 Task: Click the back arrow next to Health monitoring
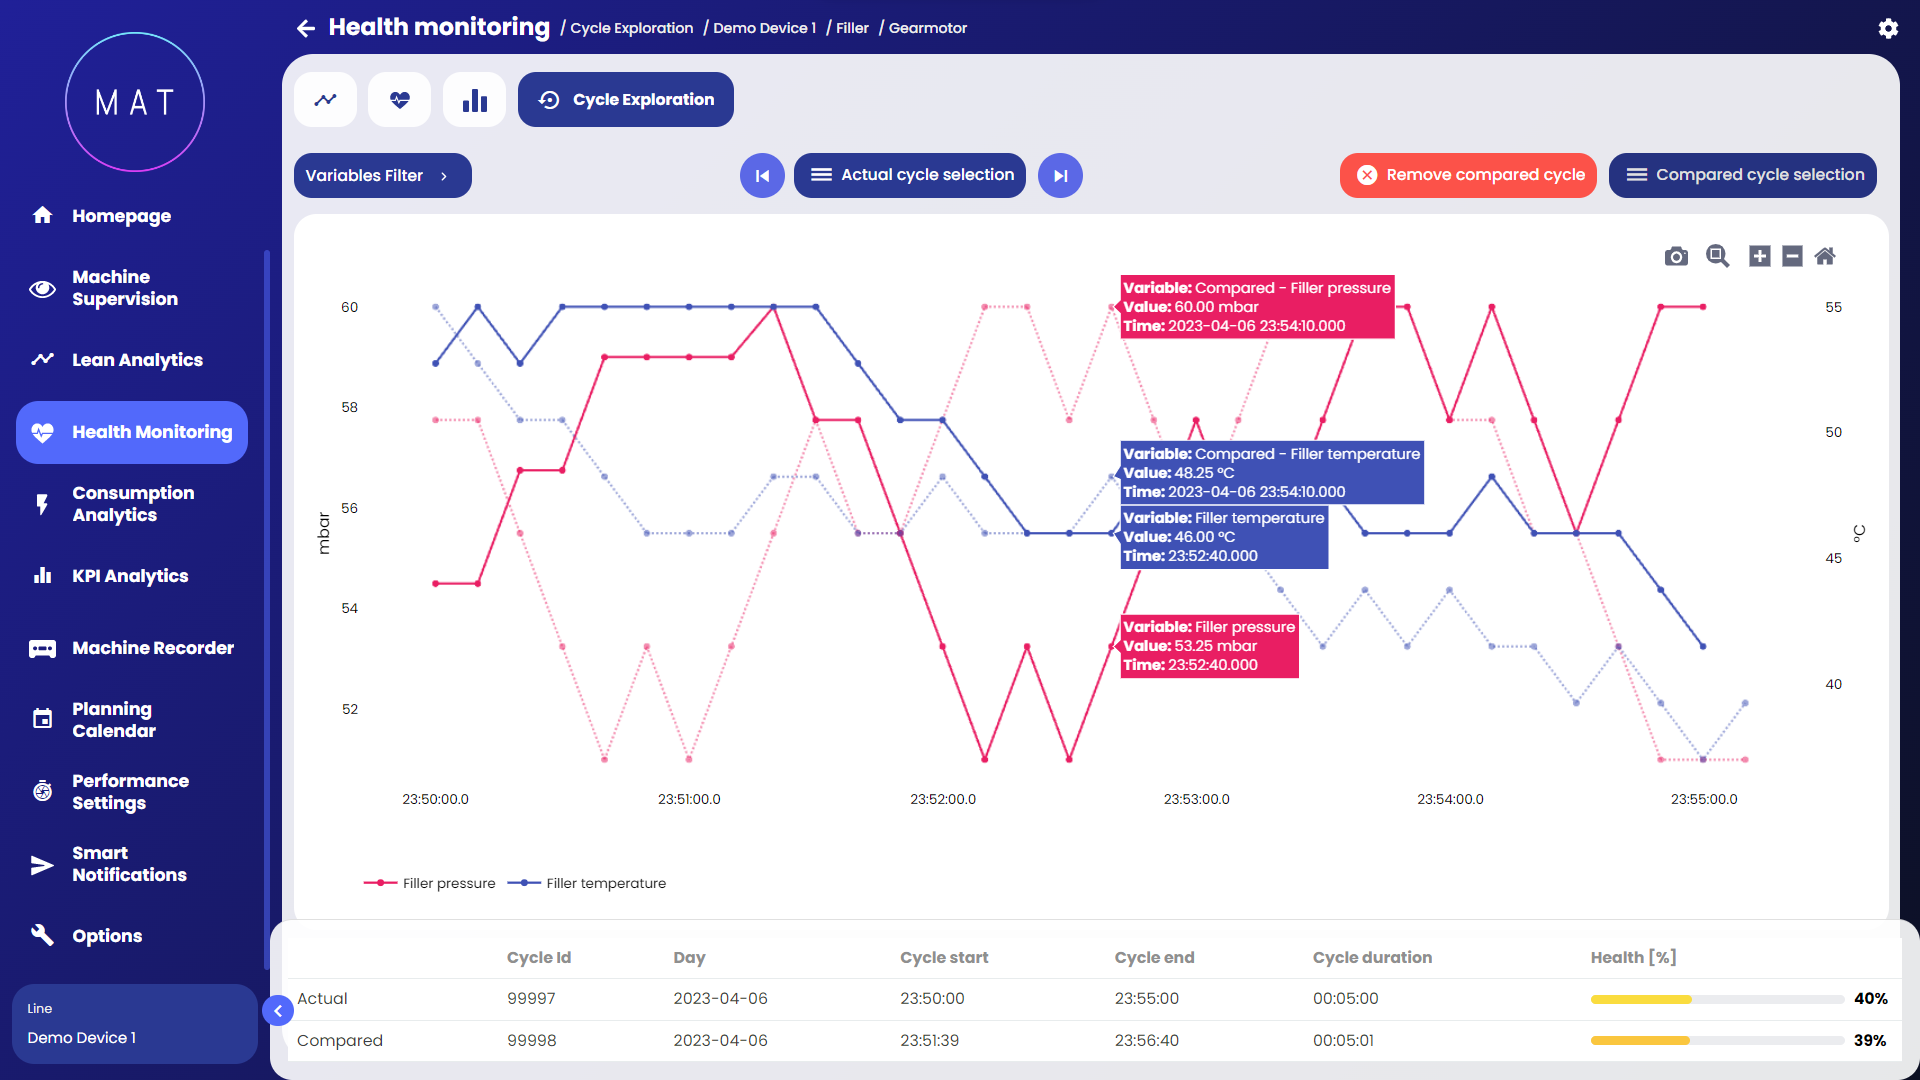tap(306, 28)
